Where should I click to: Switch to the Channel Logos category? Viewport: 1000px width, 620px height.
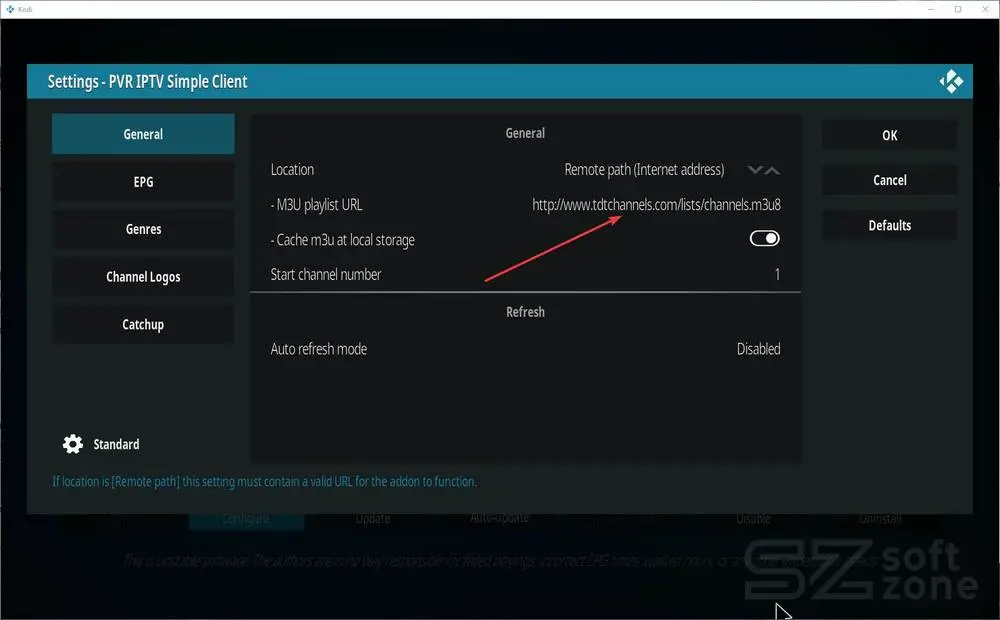(143, 277)
